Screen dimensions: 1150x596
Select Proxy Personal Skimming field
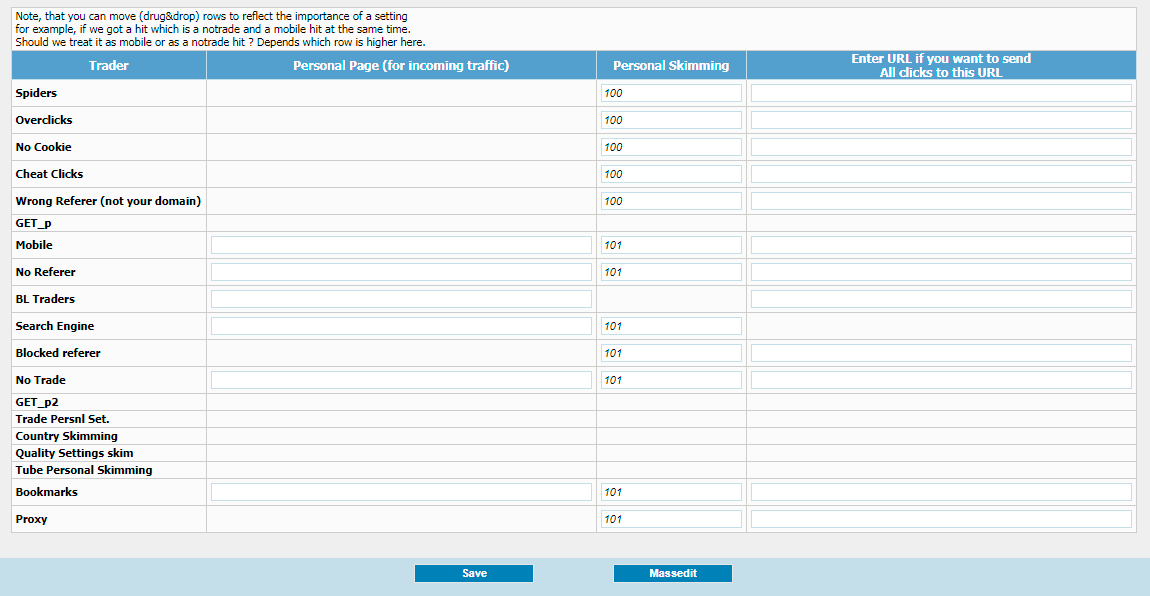coord(671,520)
